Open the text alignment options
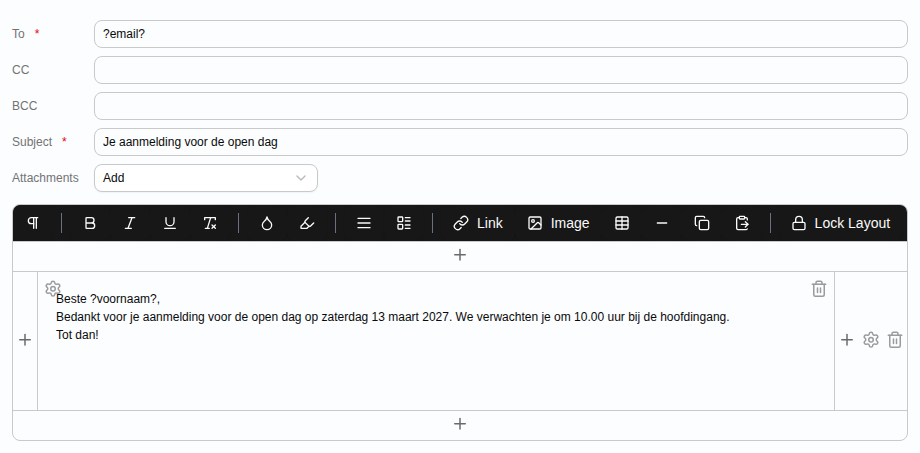The image size is (920, 453). tap(364, 223)
